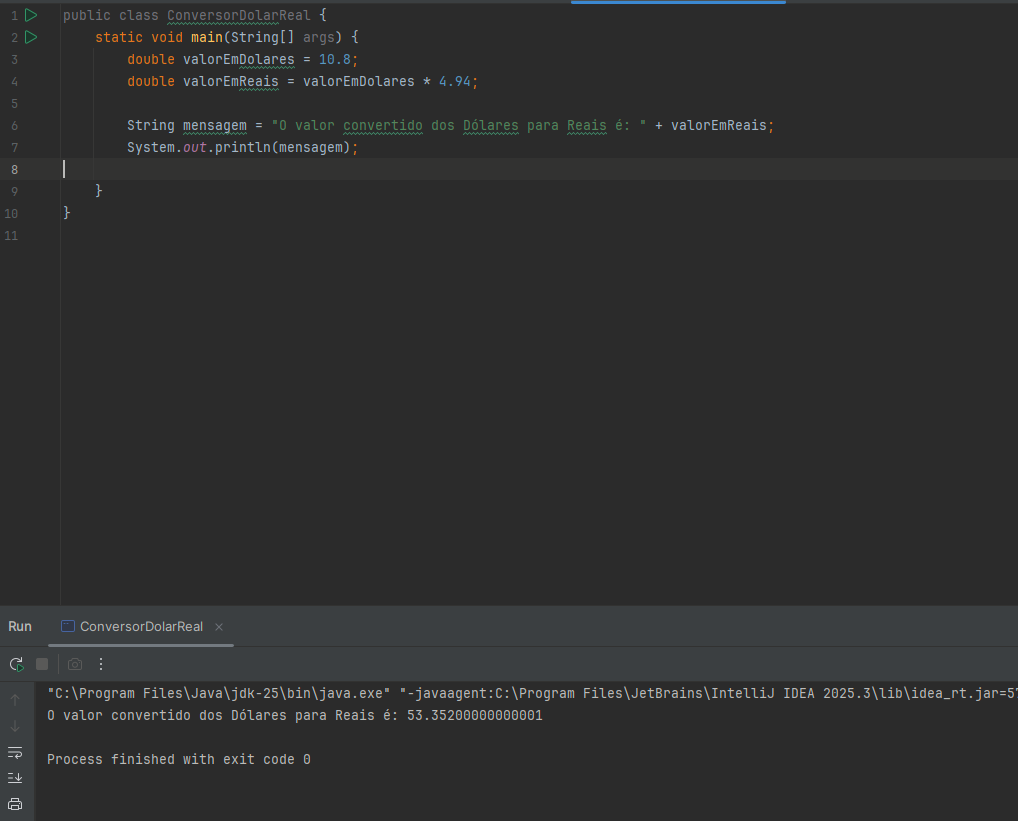The height and width of the screenshot is (821, 1018).
Task: Move up the stack trace arrow
Action: (15, 700)
